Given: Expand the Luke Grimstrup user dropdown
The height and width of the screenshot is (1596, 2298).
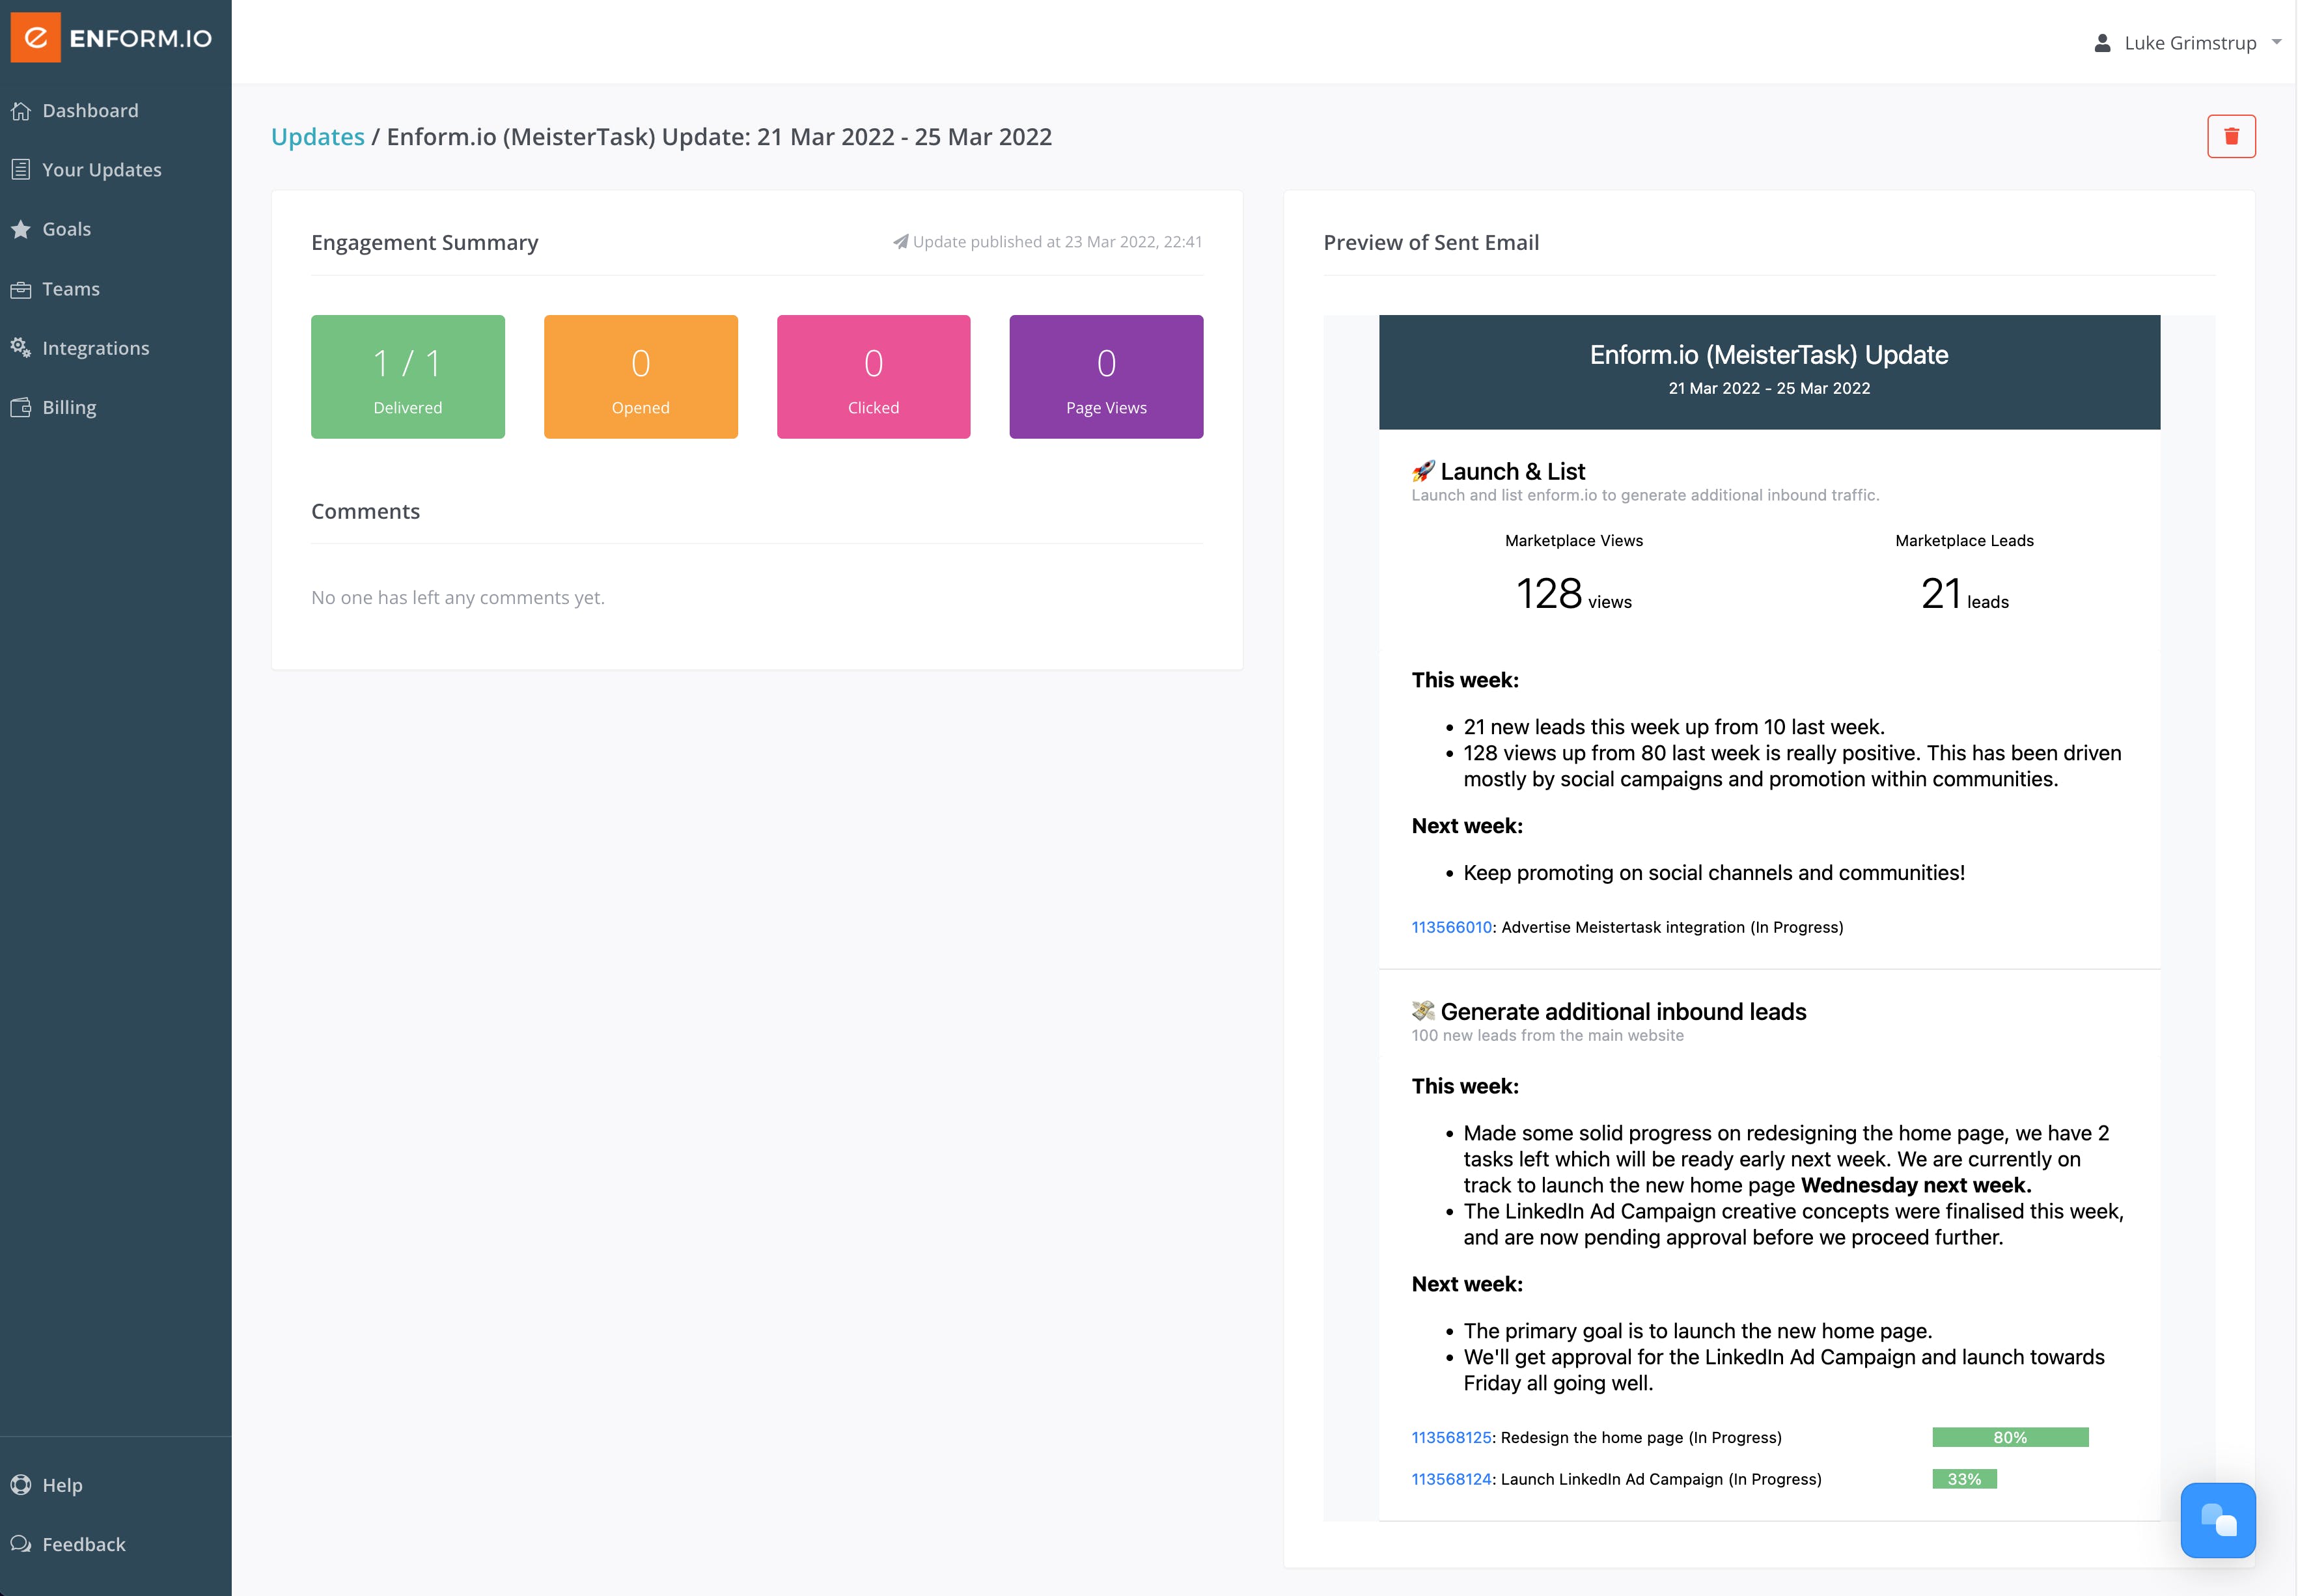Looking at the screenshot, I should click(x=2276, y=42).
